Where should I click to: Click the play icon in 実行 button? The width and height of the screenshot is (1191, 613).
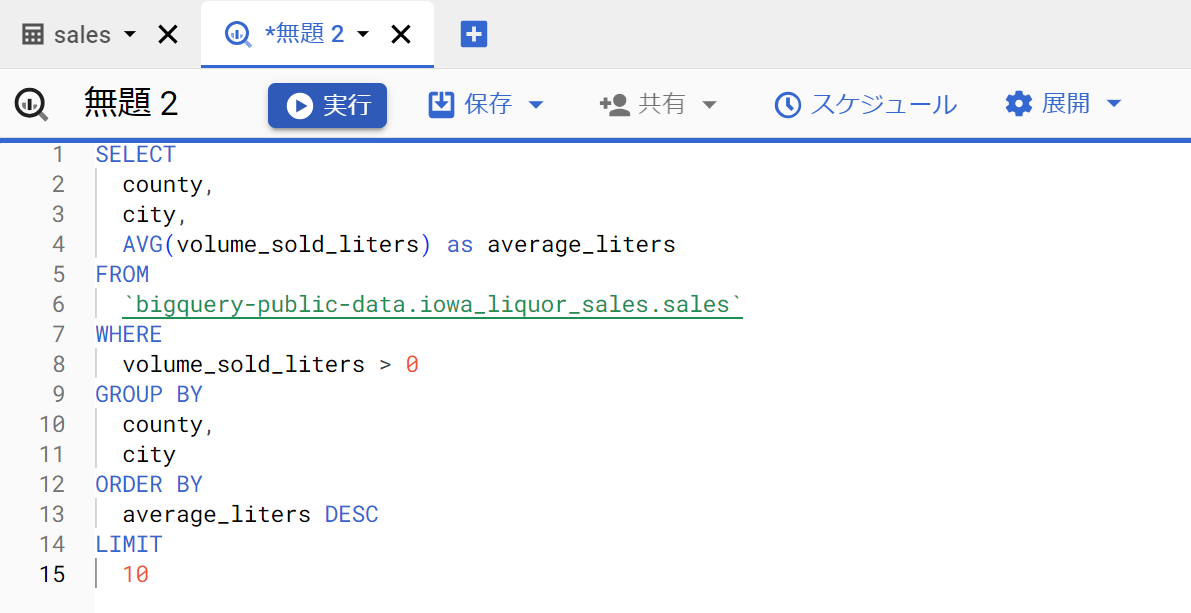299,106
